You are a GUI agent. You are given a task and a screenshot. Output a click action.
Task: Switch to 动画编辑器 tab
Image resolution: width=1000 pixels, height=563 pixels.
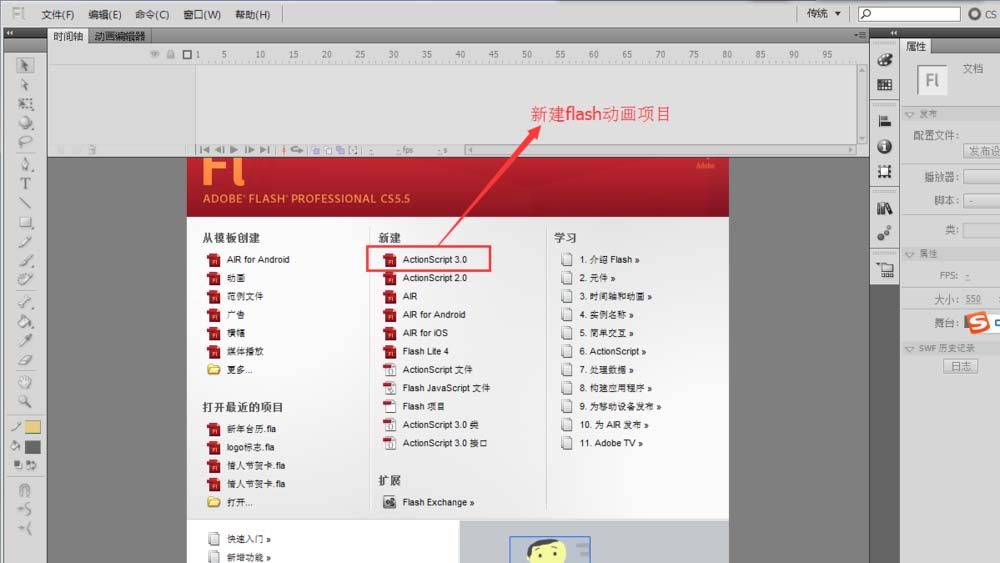pyautogui.click(x=120, y=36)
